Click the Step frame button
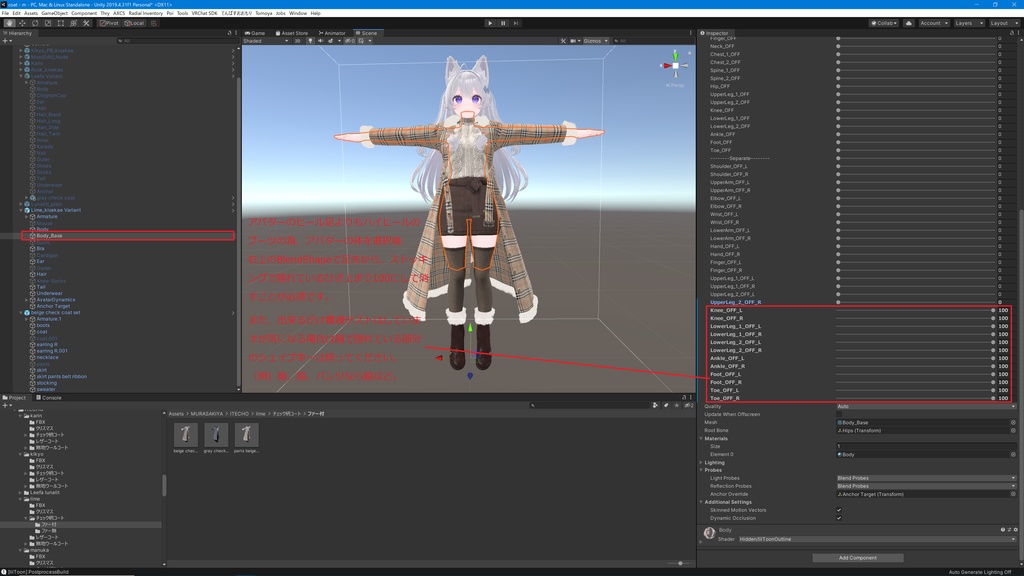The image size is (1024, 576). click(516, 23)
